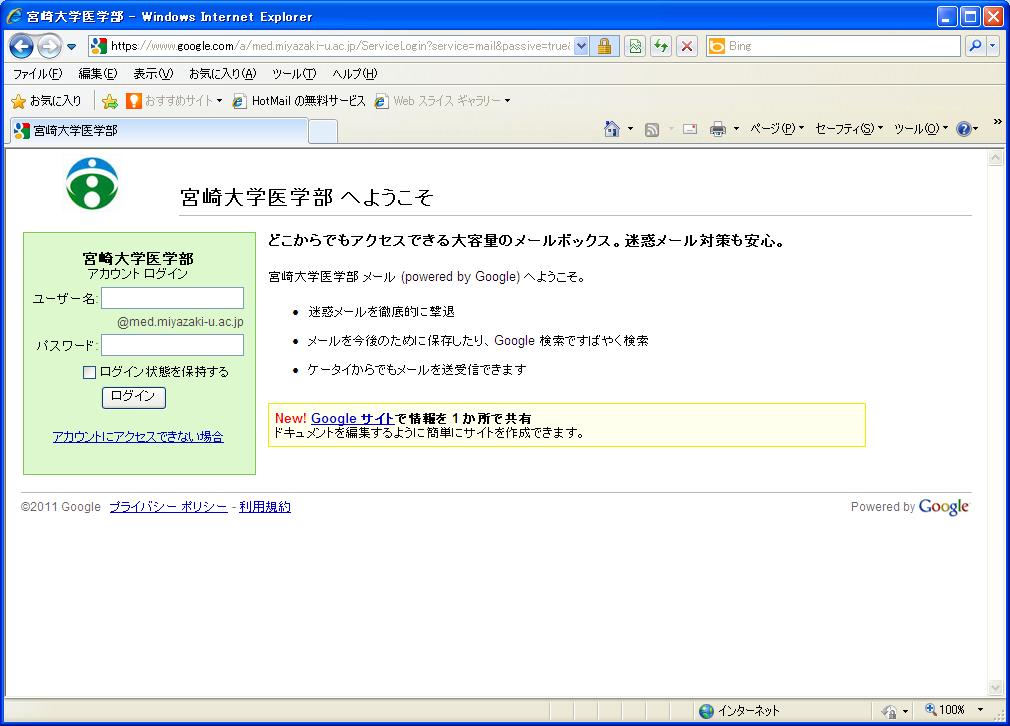Click the compatibility view icon
Screen dimensions: 1010x726
(635, 46)
